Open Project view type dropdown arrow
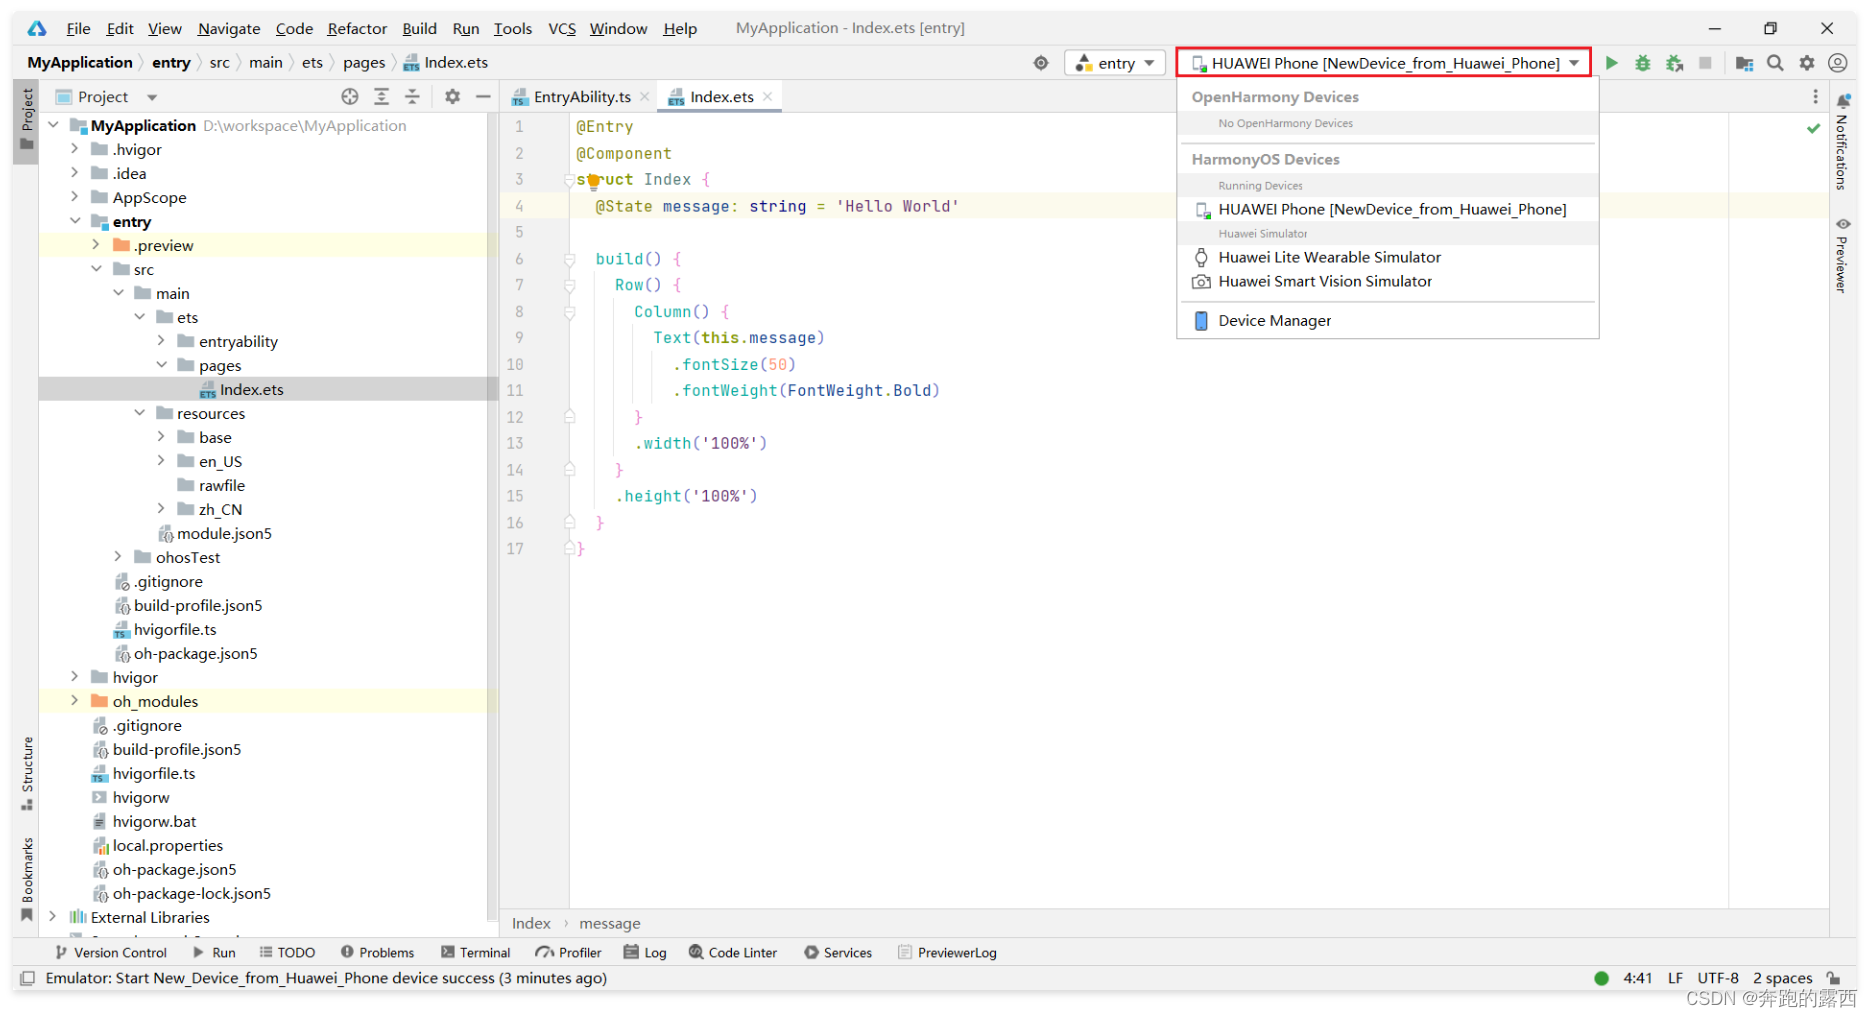Viewport: 1873px width, 1017px height. 152,97
